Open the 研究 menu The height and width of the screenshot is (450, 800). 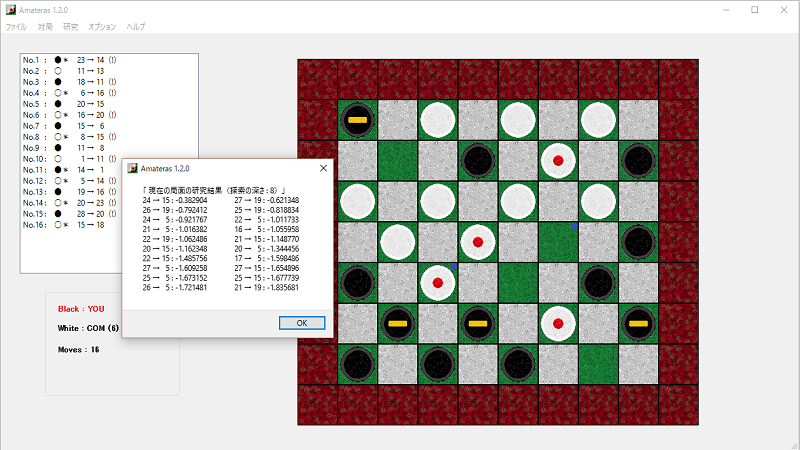[x=70, y=27]
